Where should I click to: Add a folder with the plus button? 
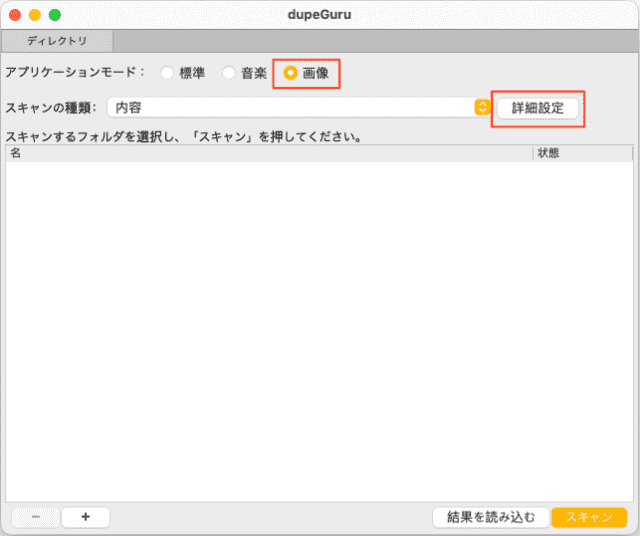pyautogui.click(x=85, y=517)
